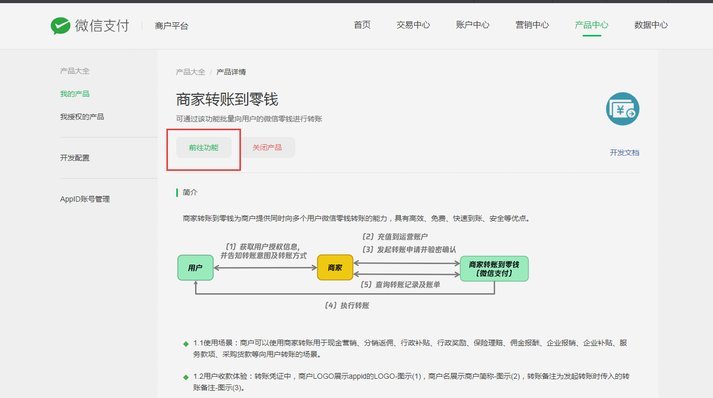Open the 交易中心 nav tab
Image resolution: width=713 pixels, height=398 pixels.
pyautogui.click(x=413, y=25)
